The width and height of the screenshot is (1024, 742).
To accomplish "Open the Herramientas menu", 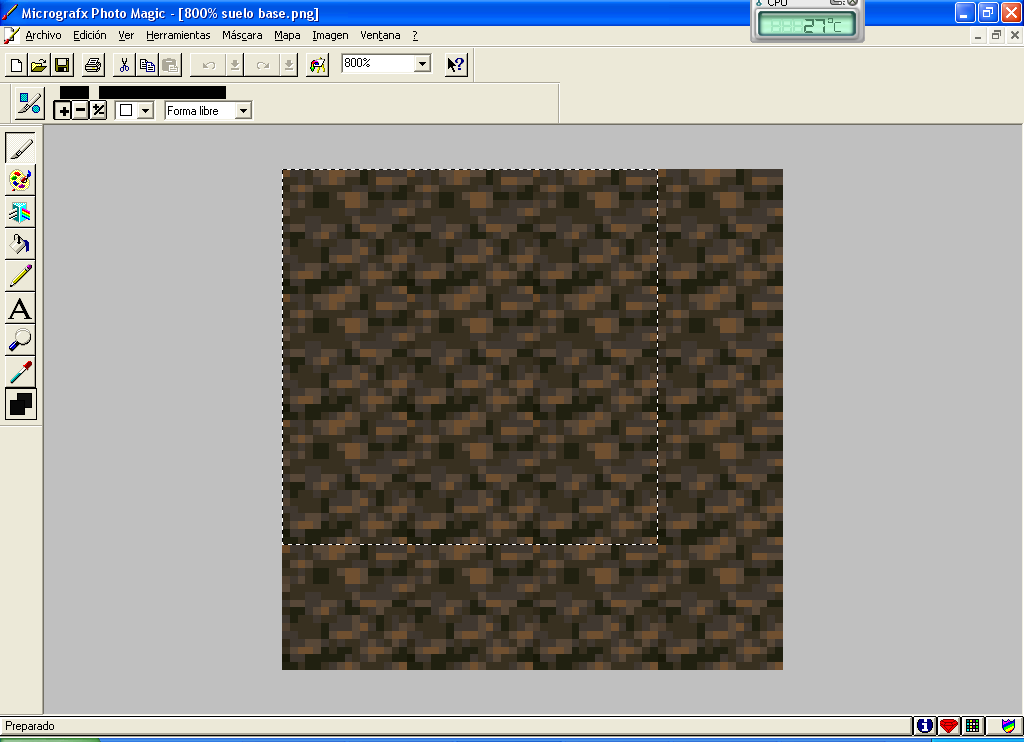I will point(178,35).
